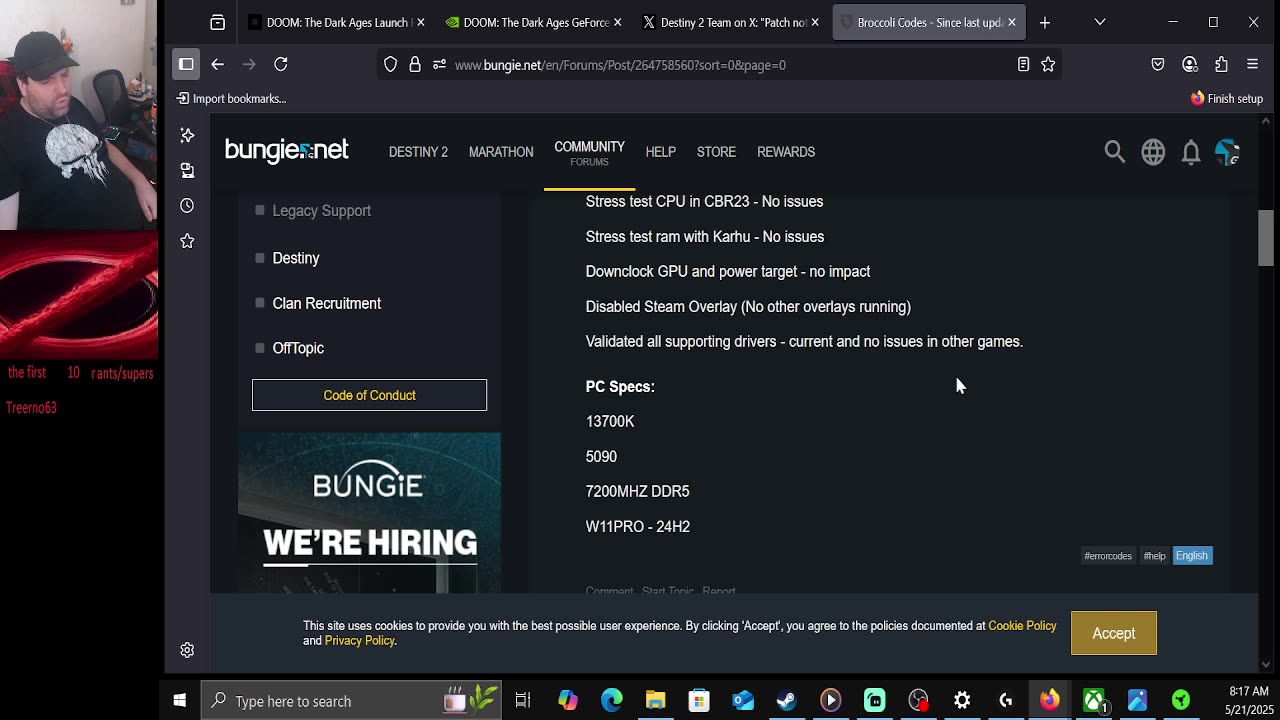Screen dimensions: 1280x720
Task: Close the Broccoli Codes tab
Action: pos(1011,22)
